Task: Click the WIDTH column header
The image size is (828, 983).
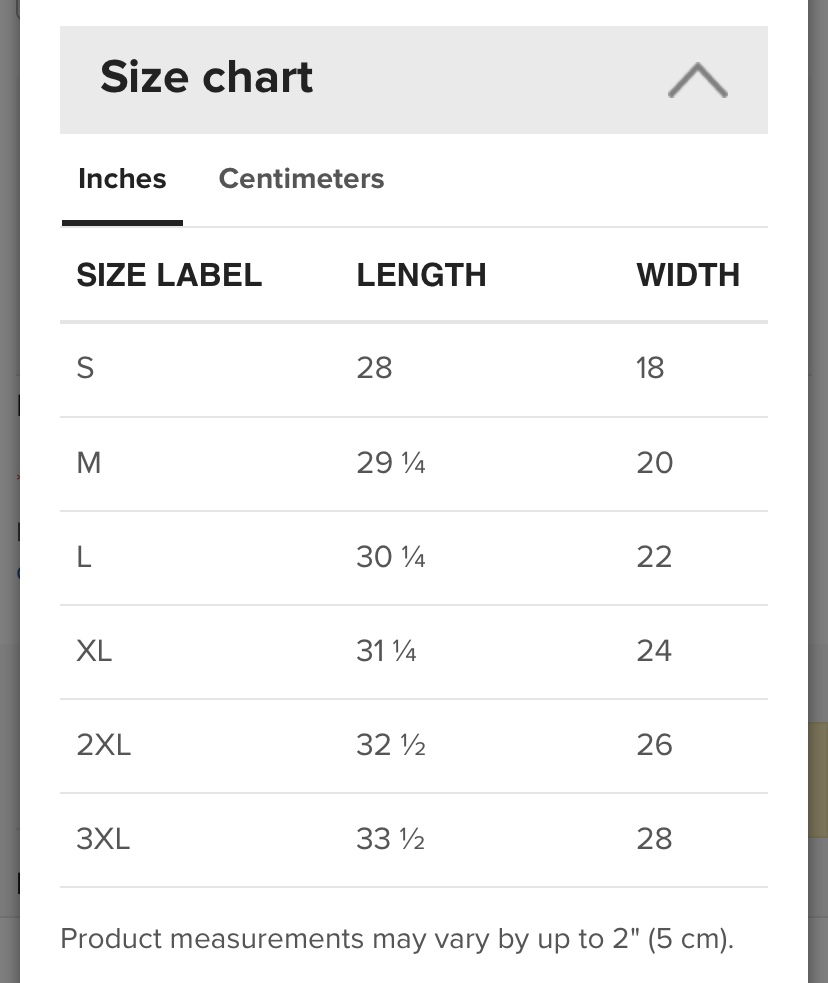Action: (688, 275)
